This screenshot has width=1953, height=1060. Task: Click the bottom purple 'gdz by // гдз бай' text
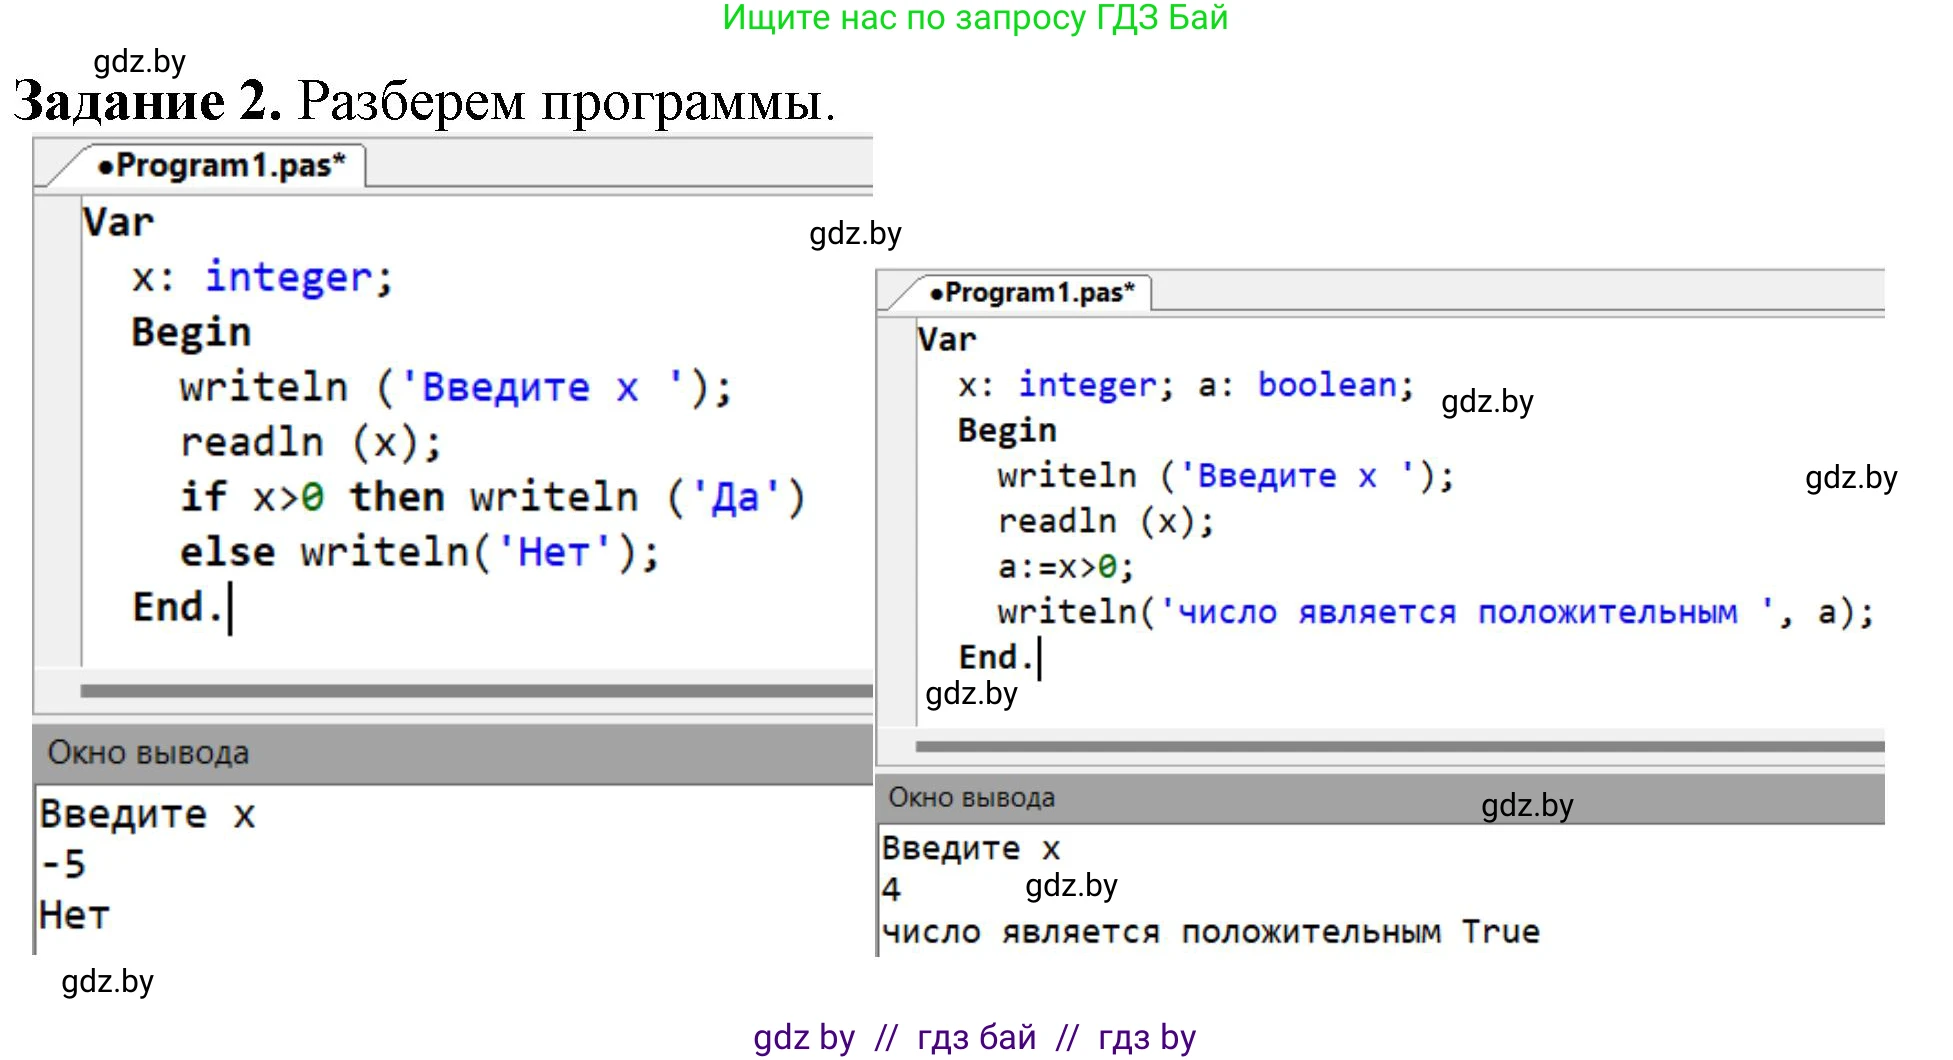974,1038
